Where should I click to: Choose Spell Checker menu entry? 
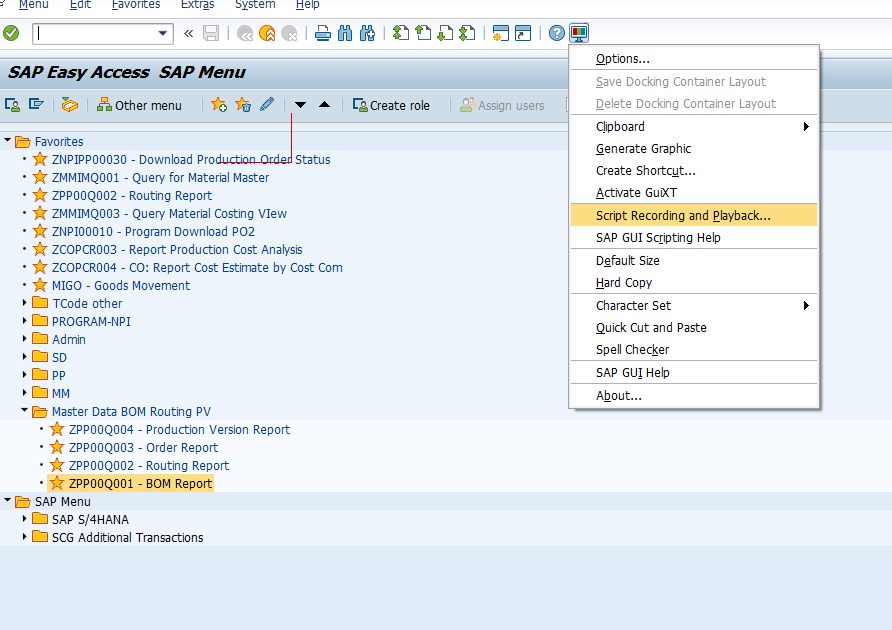coord(693,349)
